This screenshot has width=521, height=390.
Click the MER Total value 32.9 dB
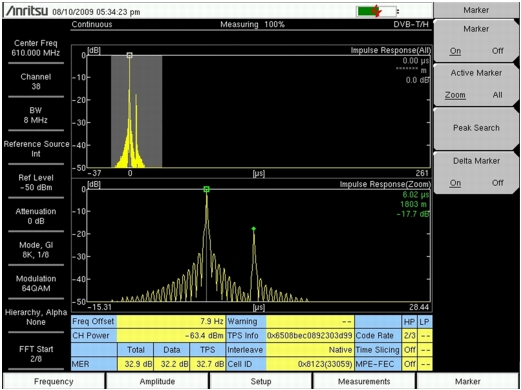pyautogui.click(x=135, y=364)
